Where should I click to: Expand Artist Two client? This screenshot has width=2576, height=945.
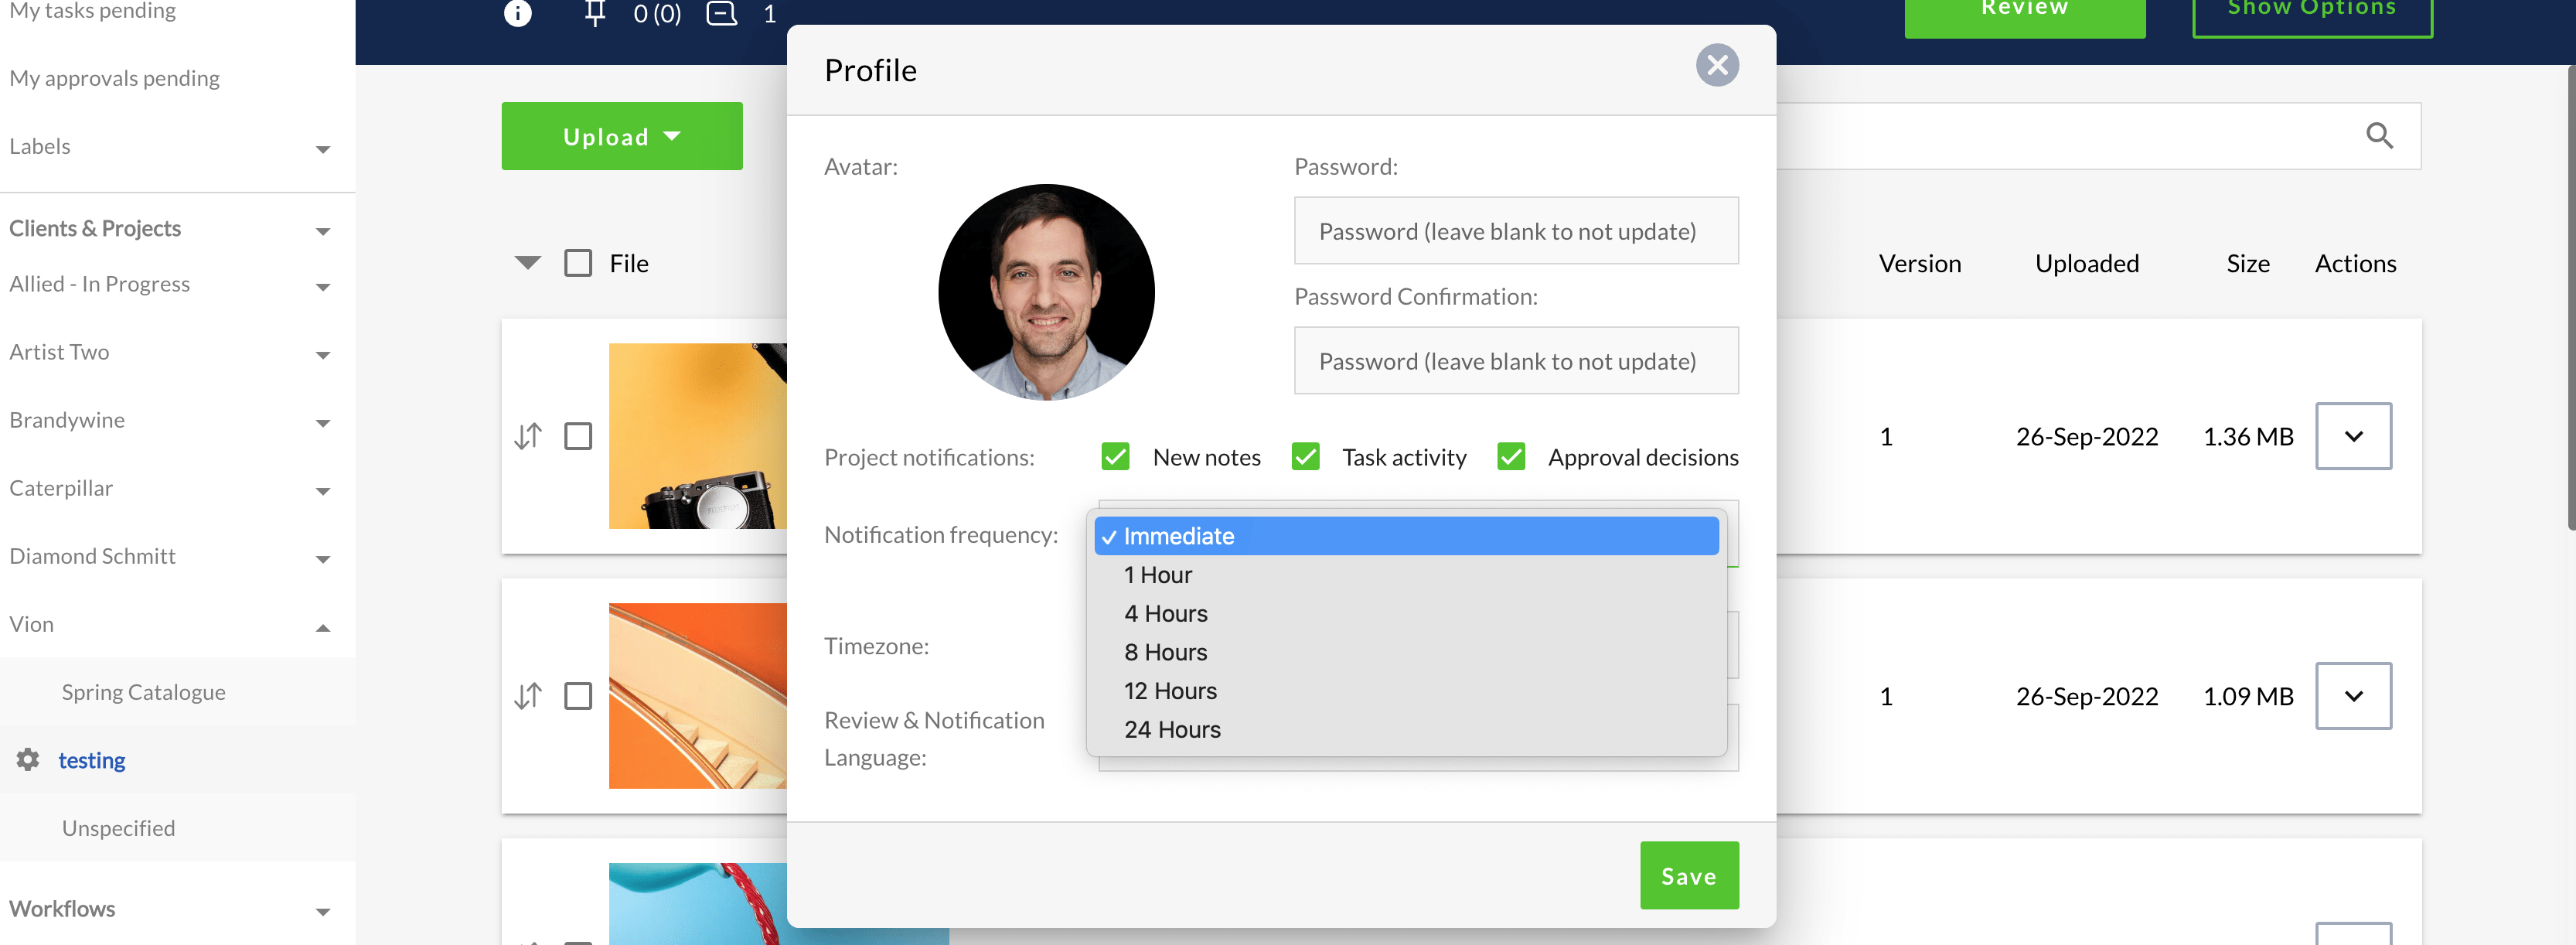pos(322,355)
